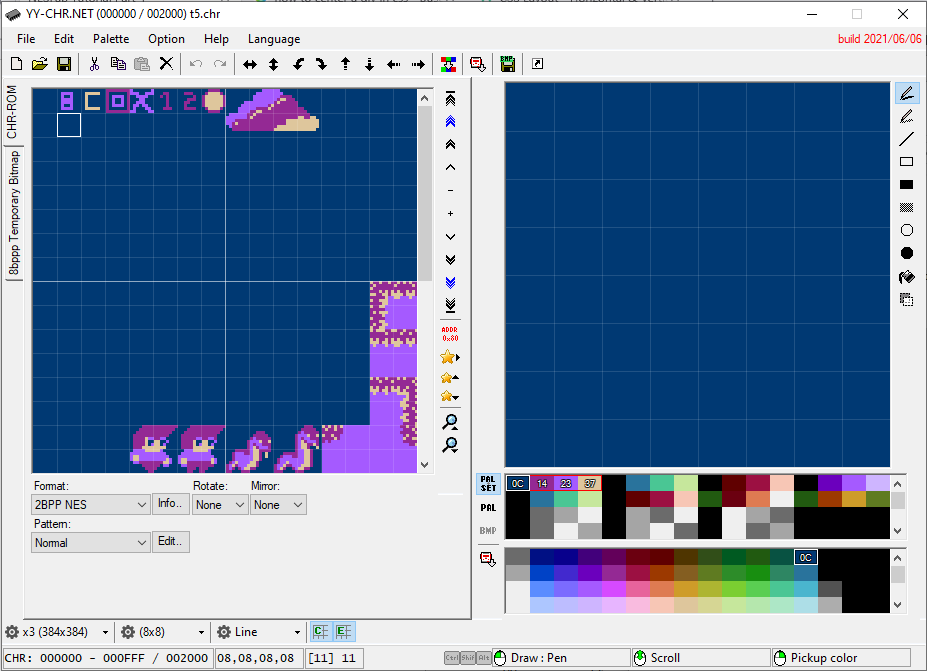Select the Line drawing tool
The height and width of the screenshot is (671, 927).
click(907, 139)
